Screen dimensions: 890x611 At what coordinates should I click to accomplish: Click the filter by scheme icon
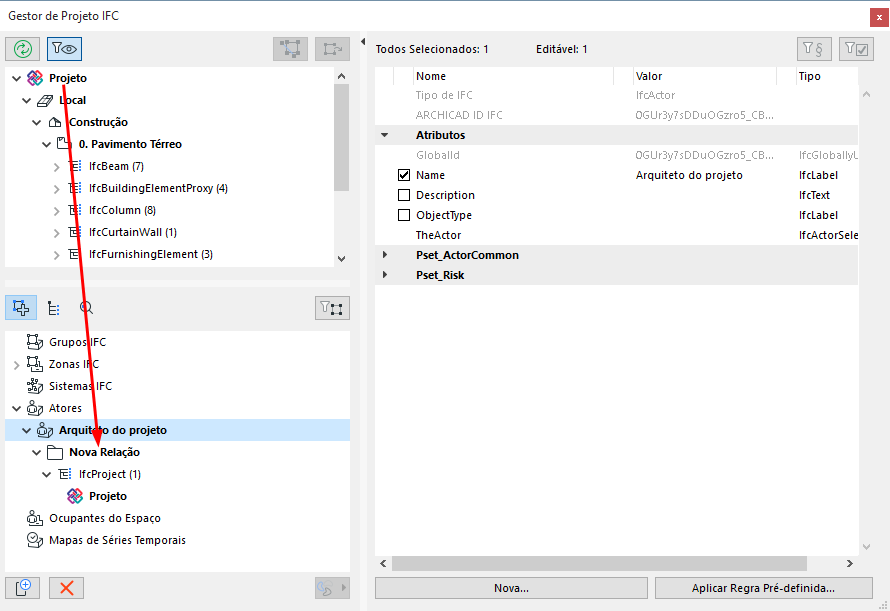pyautogui.click(x=813, y=48)
